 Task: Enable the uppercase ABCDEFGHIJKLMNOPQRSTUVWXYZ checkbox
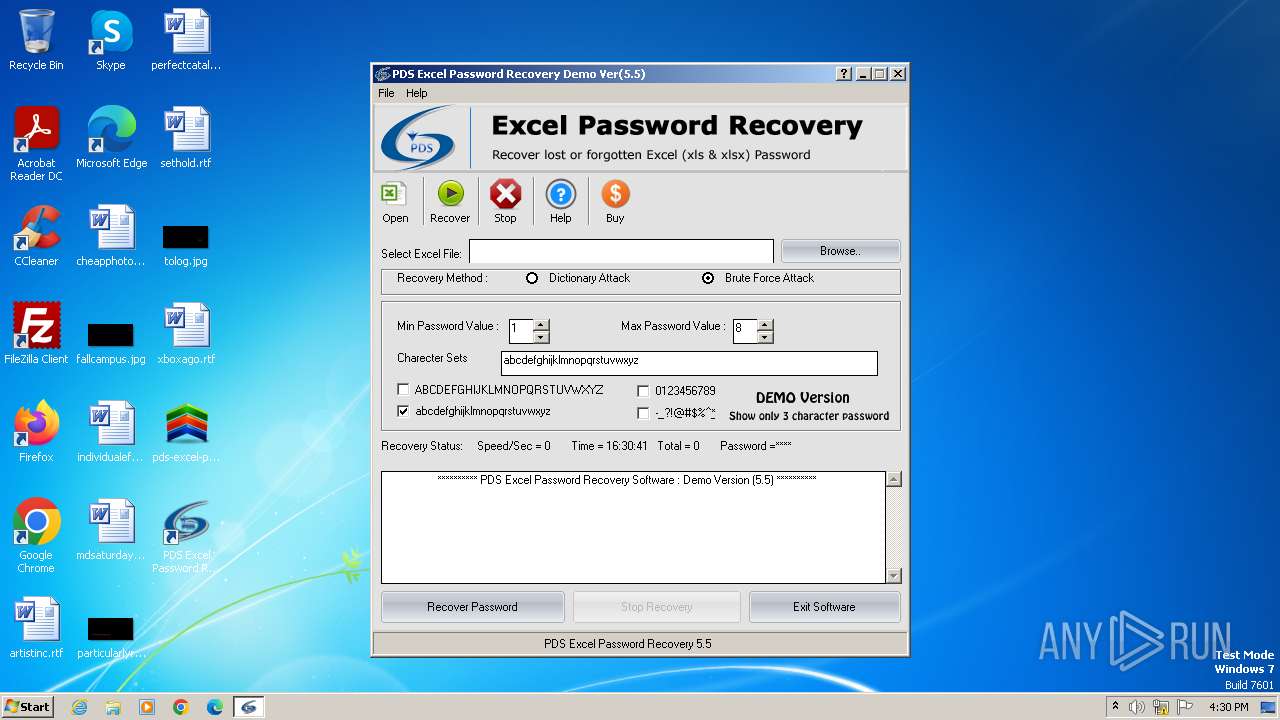(x=403, y=390)
